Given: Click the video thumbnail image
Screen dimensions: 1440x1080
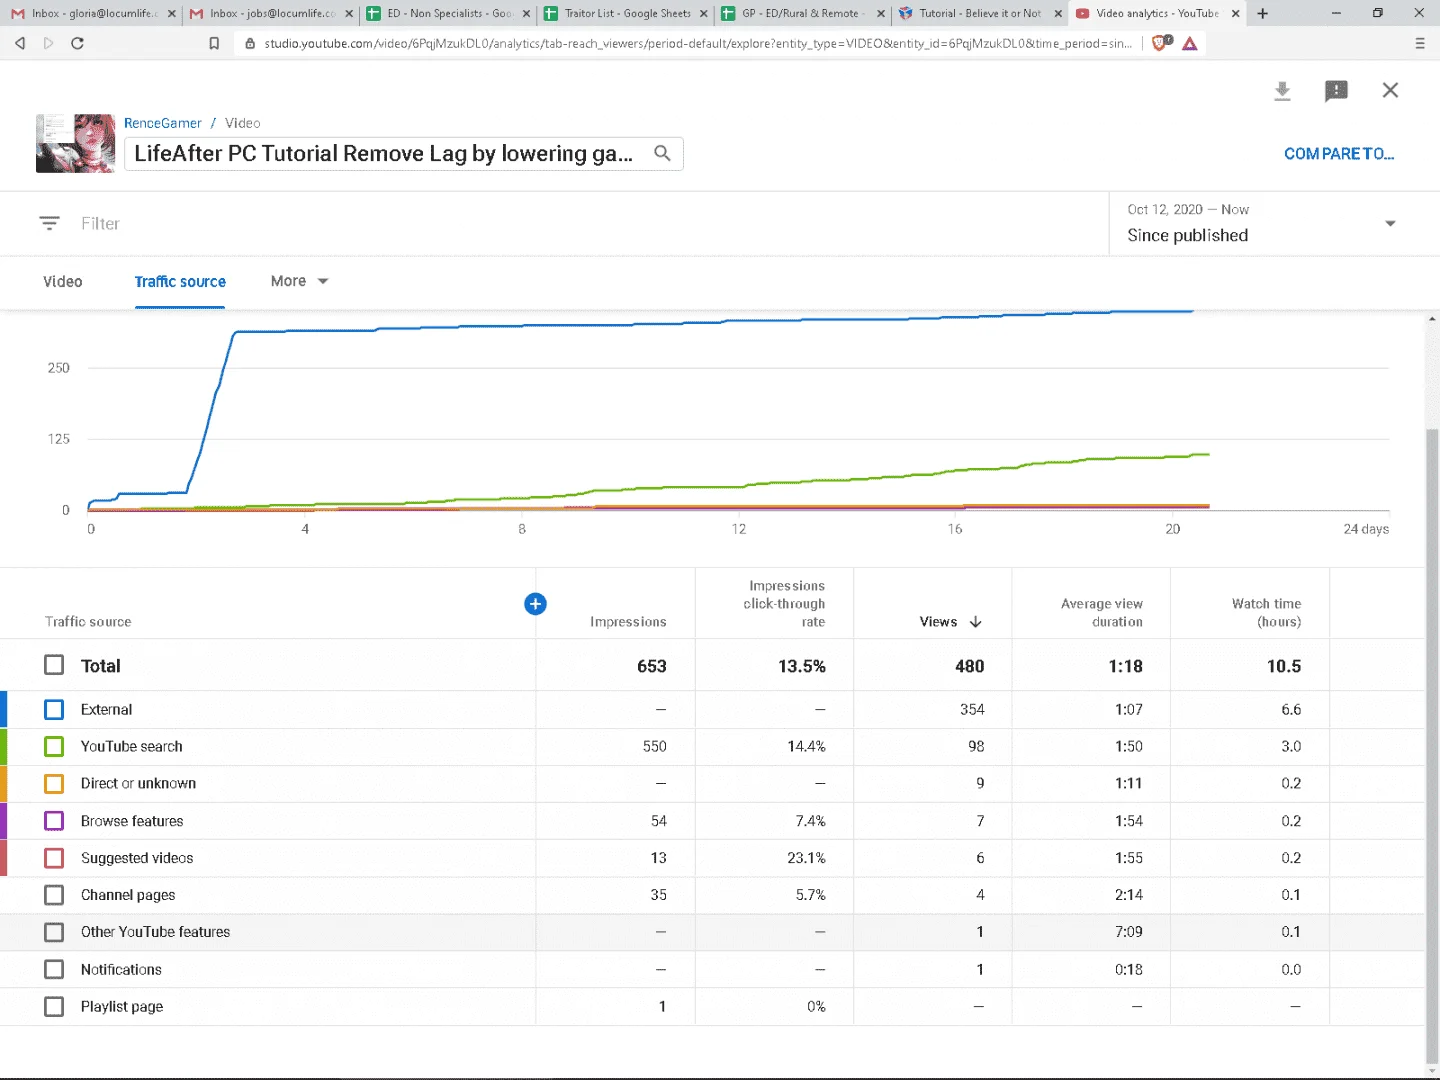Looking at the screenshot, I should (76, 143).
